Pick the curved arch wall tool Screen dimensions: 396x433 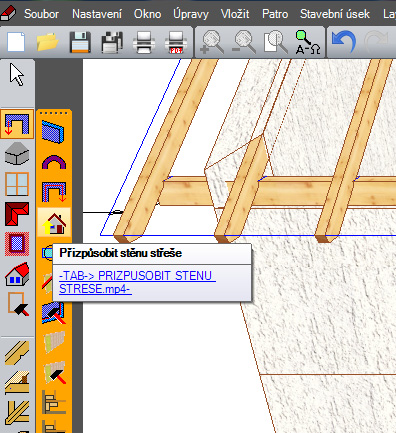click(x=54, y=162)
